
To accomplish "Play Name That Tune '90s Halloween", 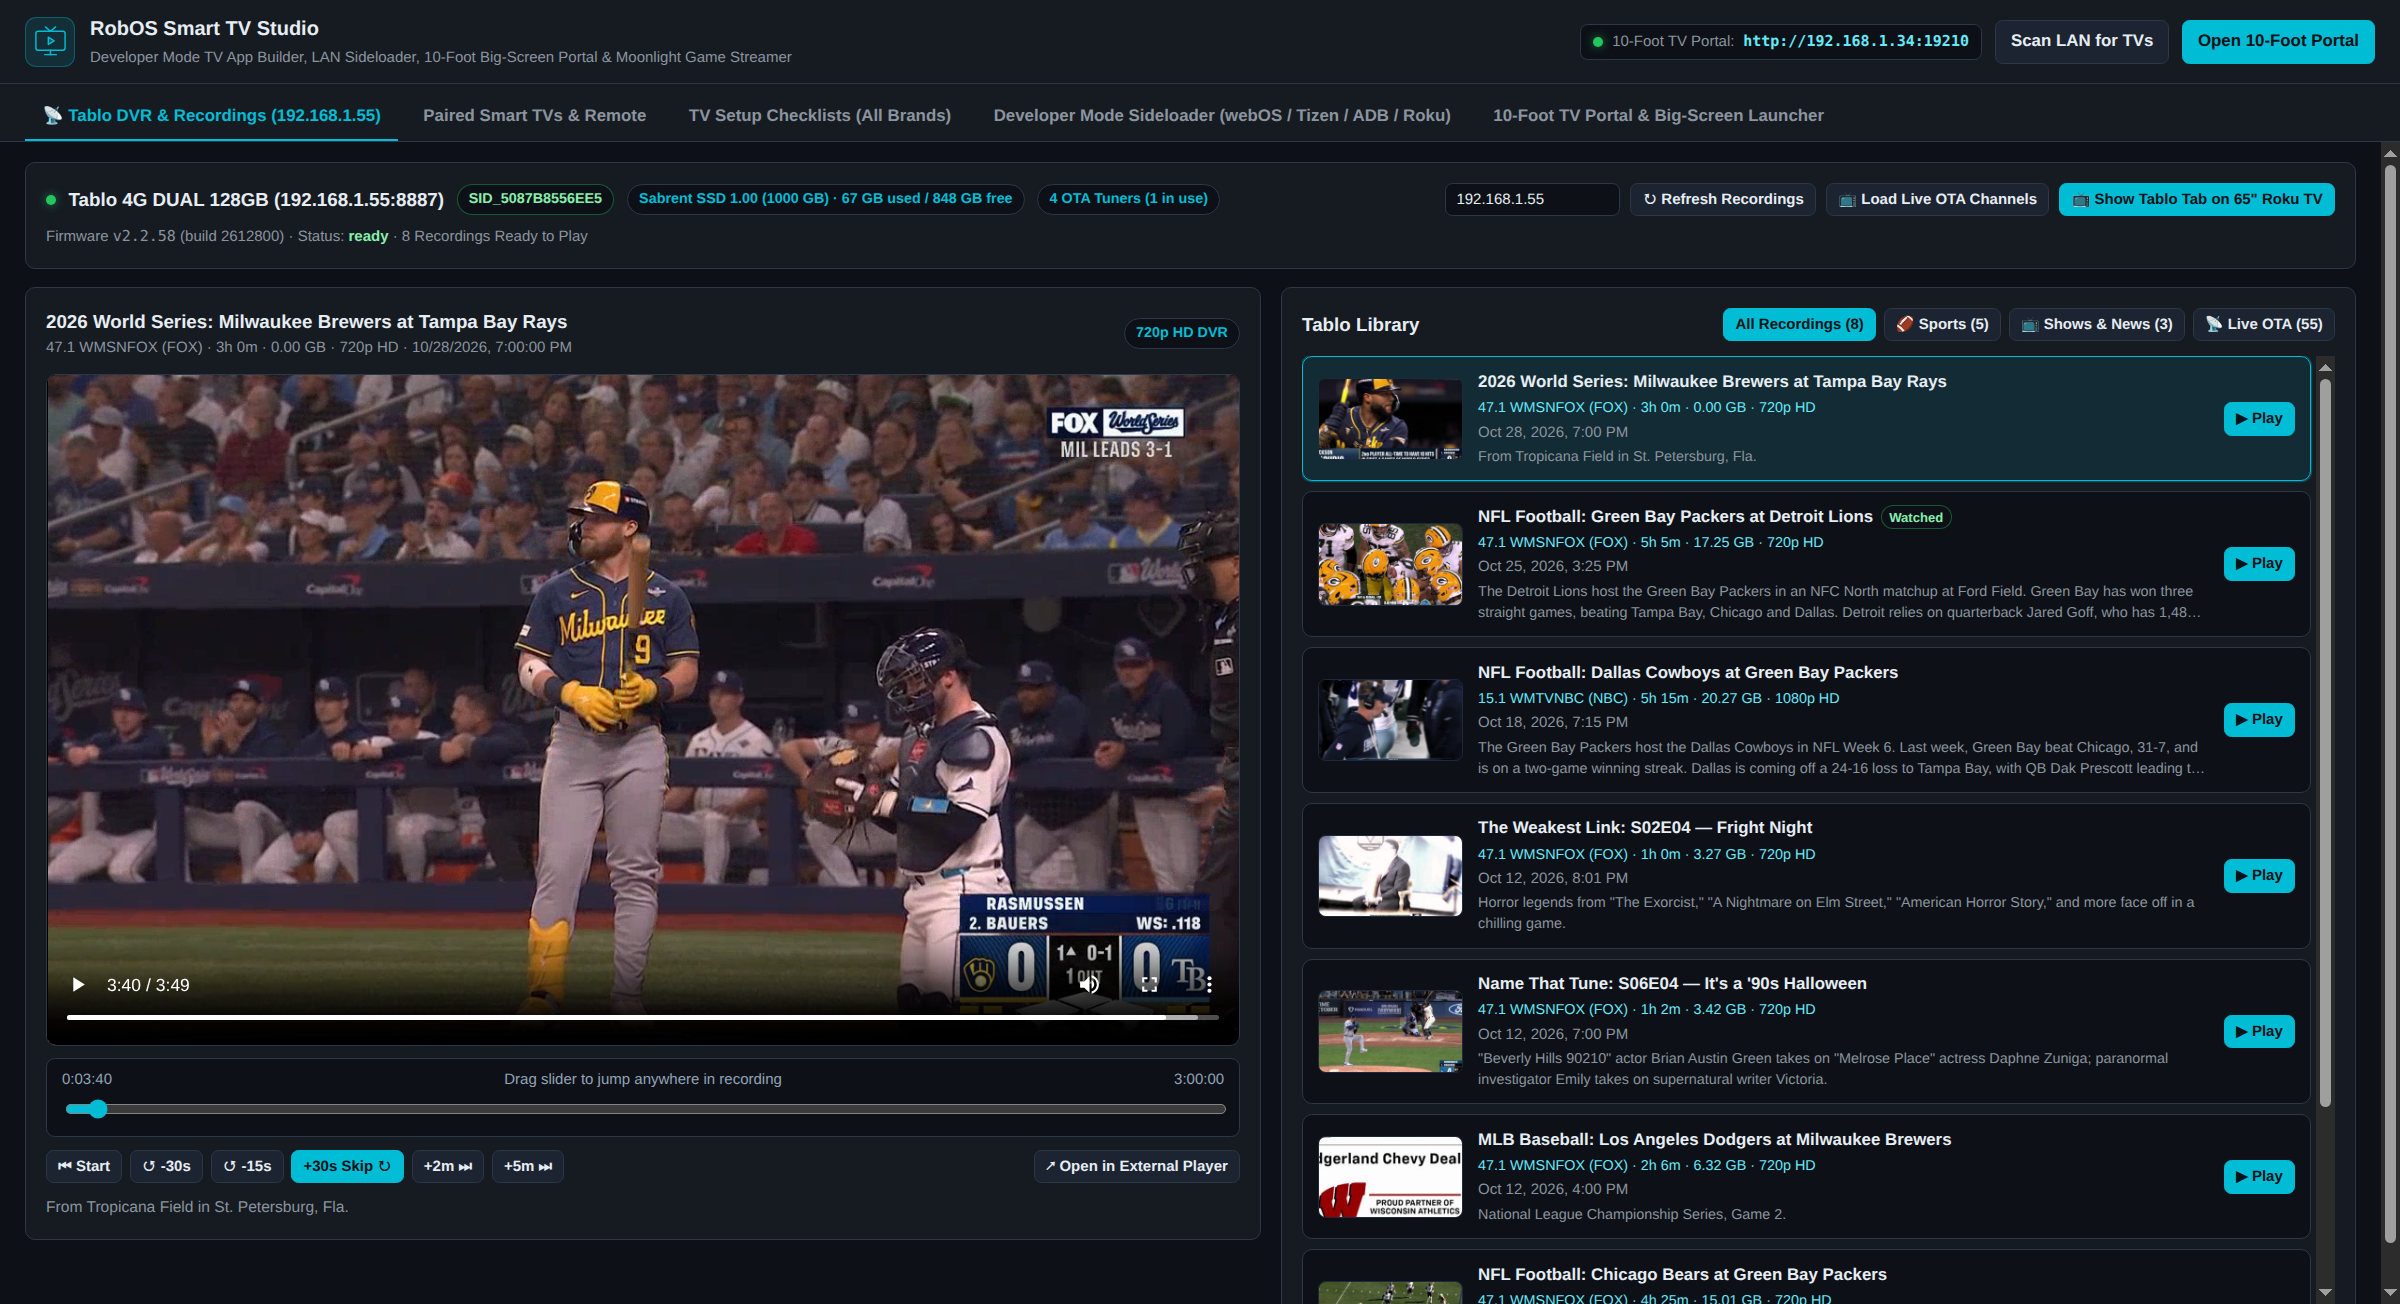I will click(2259, 1032).
